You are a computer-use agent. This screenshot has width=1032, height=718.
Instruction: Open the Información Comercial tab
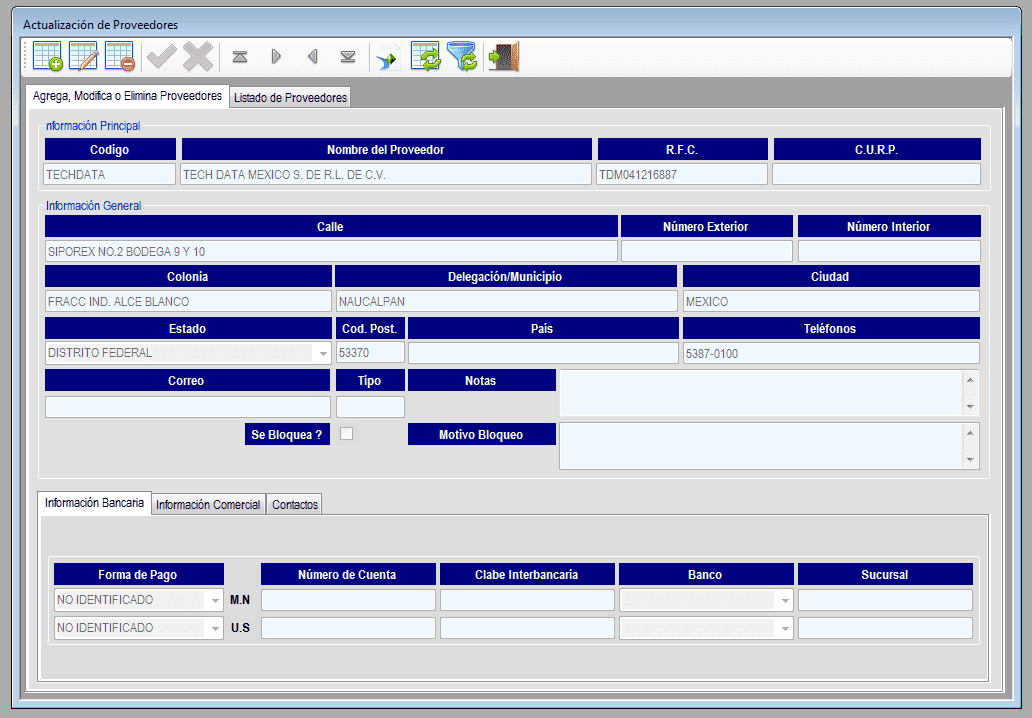pyautogui.click(x=208, y=505)
